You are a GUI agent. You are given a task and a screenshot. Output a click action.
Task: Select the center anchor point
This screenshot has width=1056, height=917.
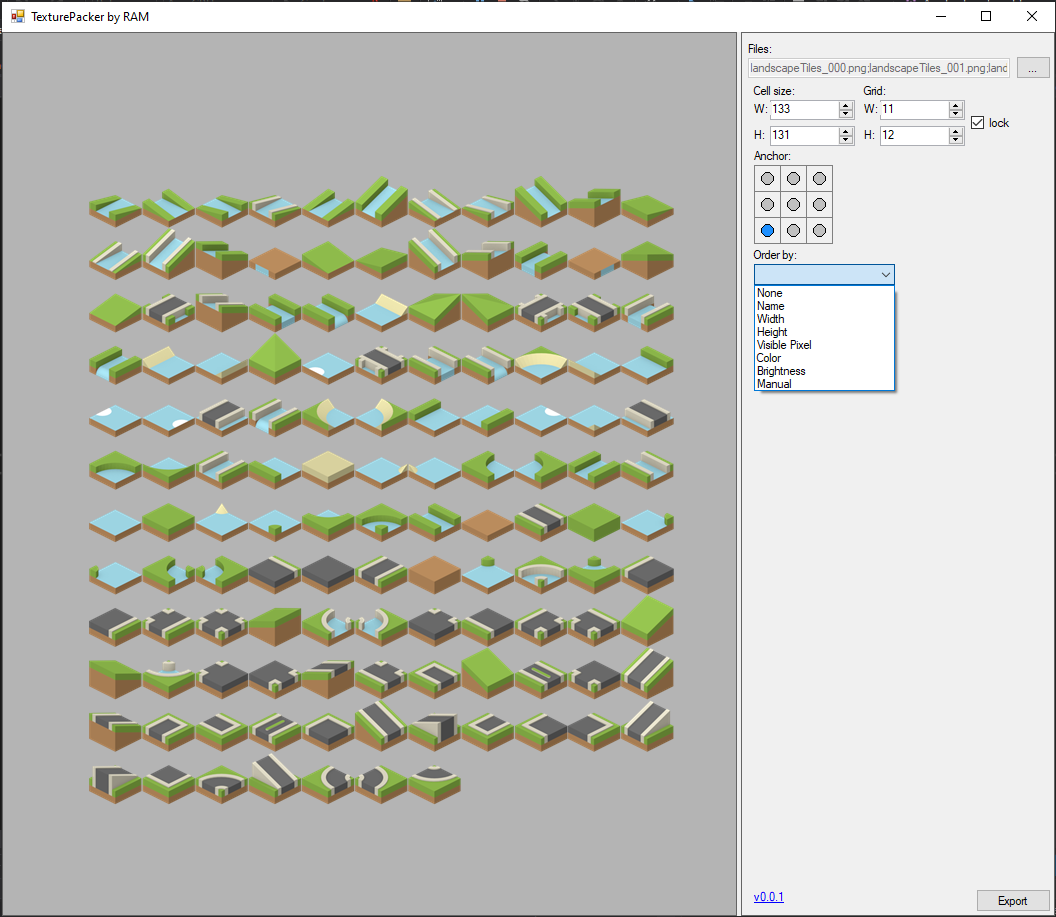point(793,204)
